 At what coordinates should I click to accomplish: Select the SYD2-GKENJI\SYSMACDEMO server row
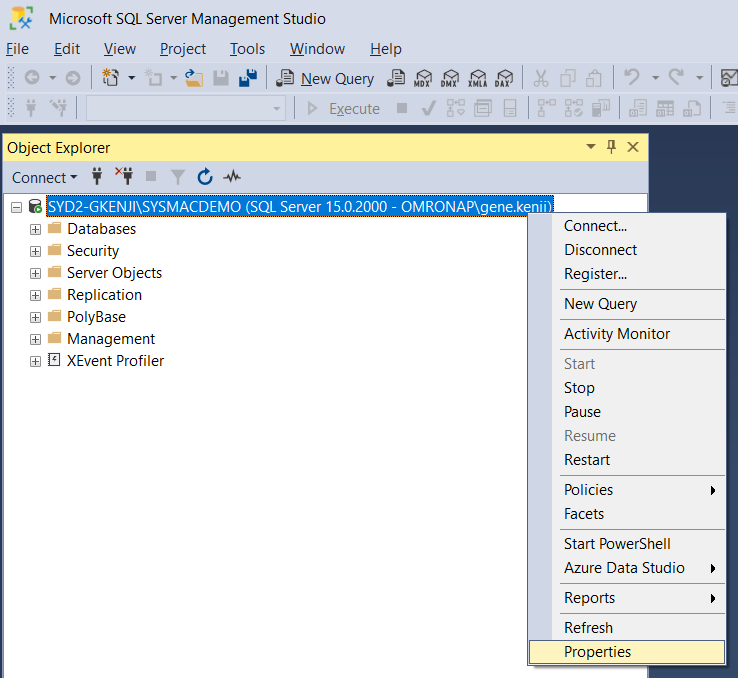[x=300, y=207]
